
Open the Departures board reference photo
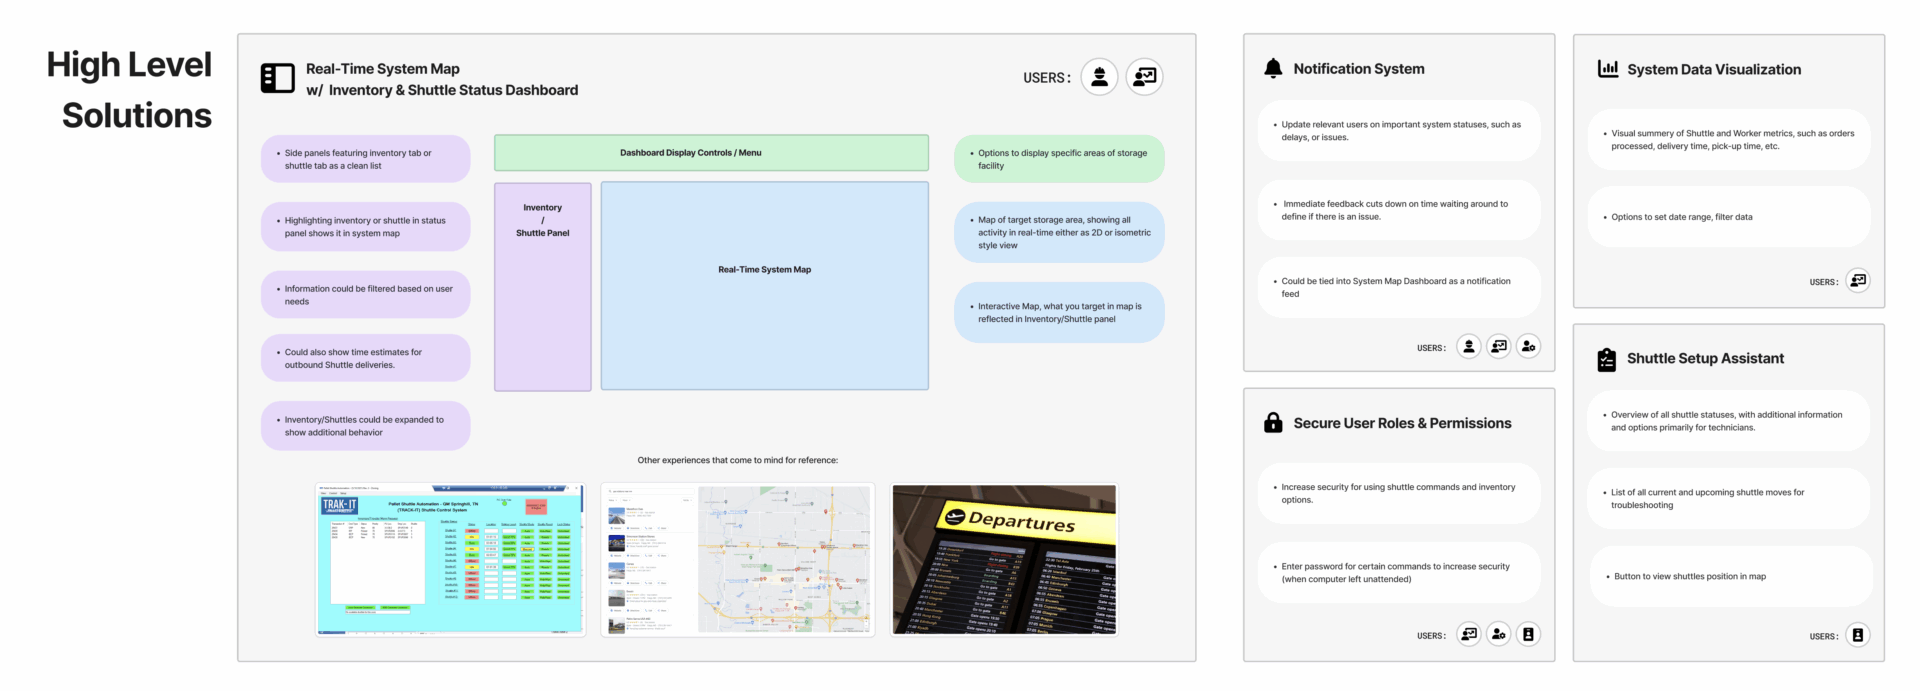1003,560
